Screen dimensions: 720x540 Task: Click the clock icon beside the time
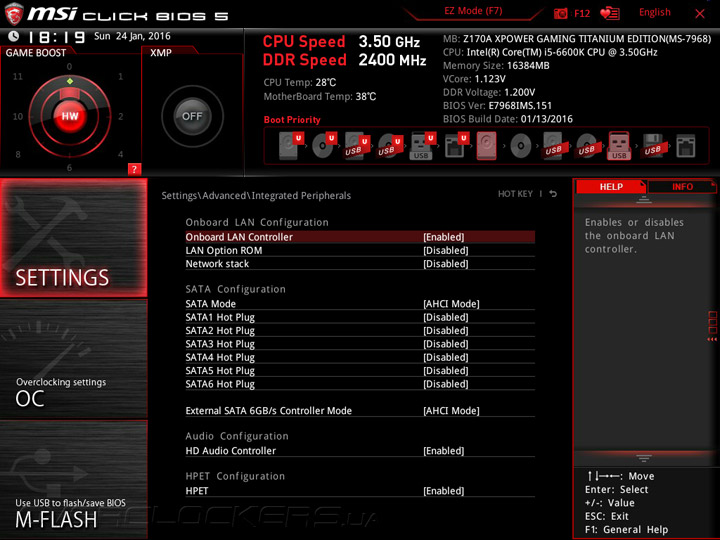click(x=14, y=36)
